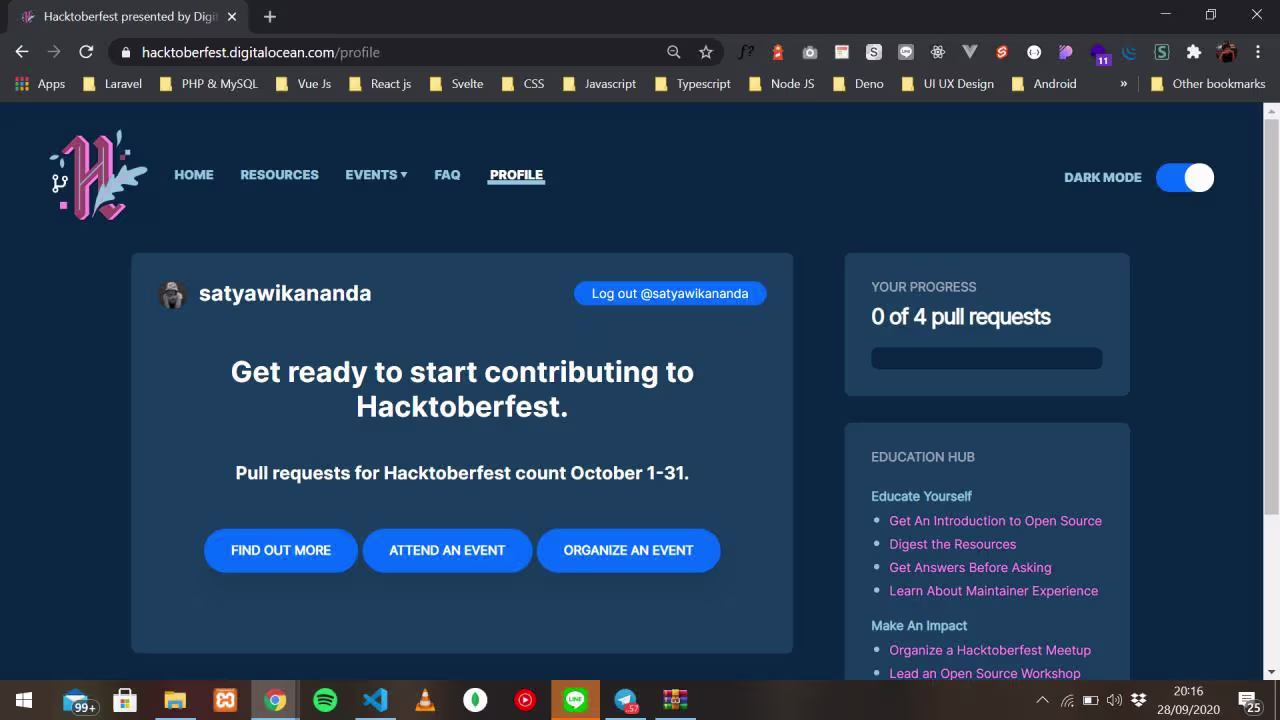Open Laravel bookmarks folder
The width and height of the screenshot is (1280, 720).
112,84
